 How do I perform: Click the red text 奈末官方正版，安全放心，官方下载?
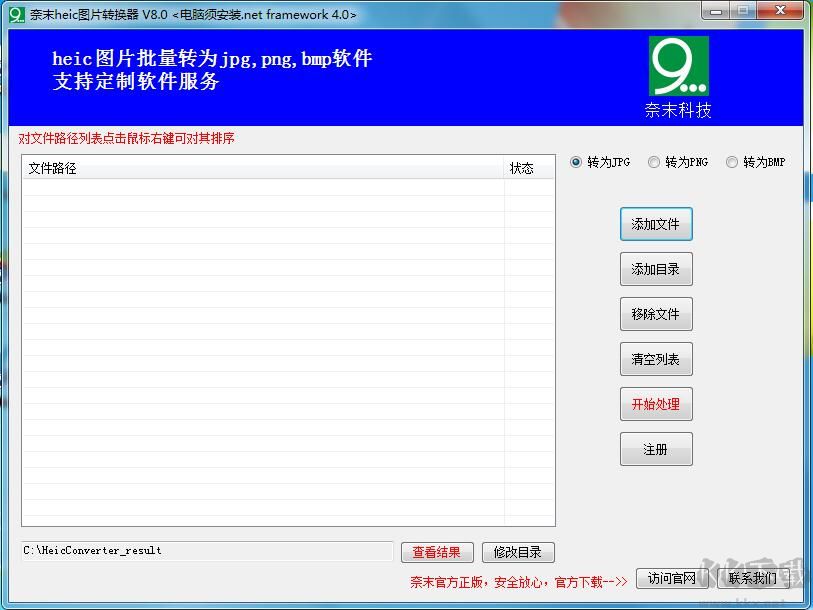pyautogui.click(x=518, y=583)
